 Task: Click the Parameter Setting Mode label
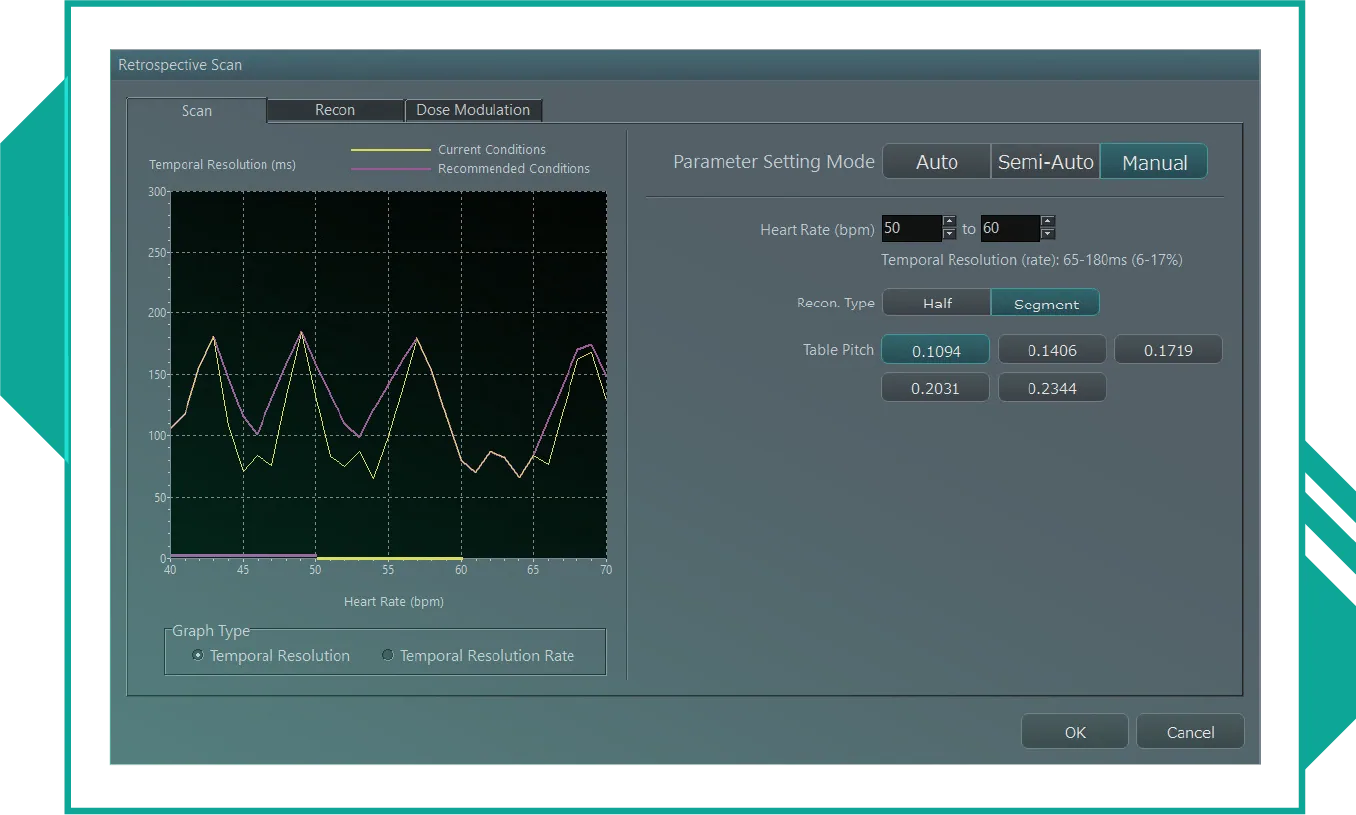pos(774,162)
